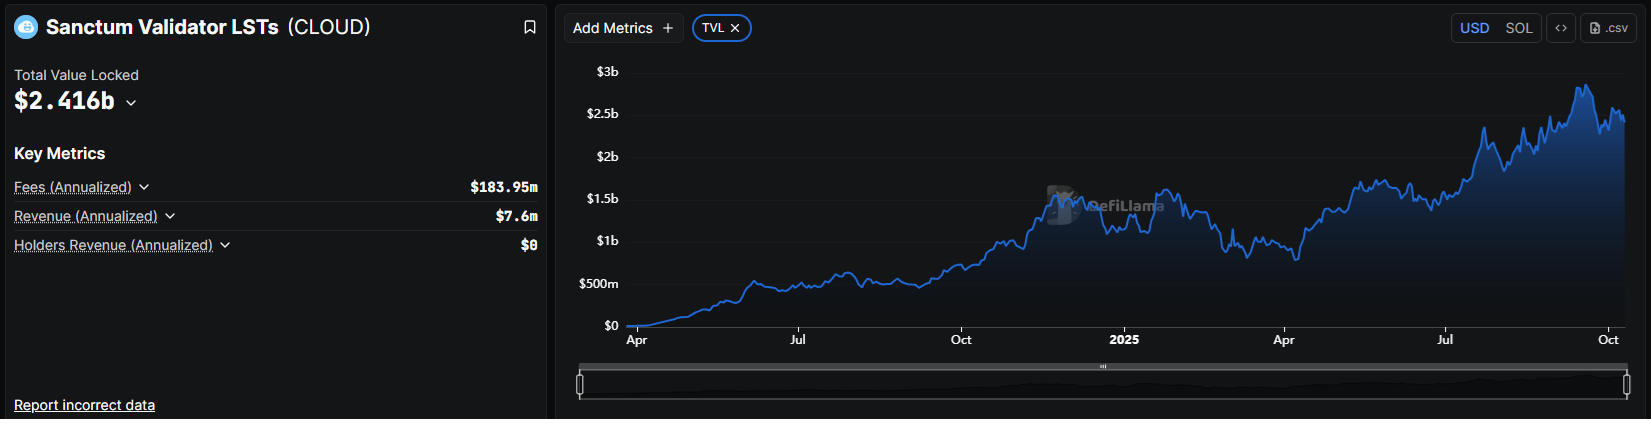Switch chart denomination to USD
Screen dimensions: 1651x435
(x=1474, y=28)
